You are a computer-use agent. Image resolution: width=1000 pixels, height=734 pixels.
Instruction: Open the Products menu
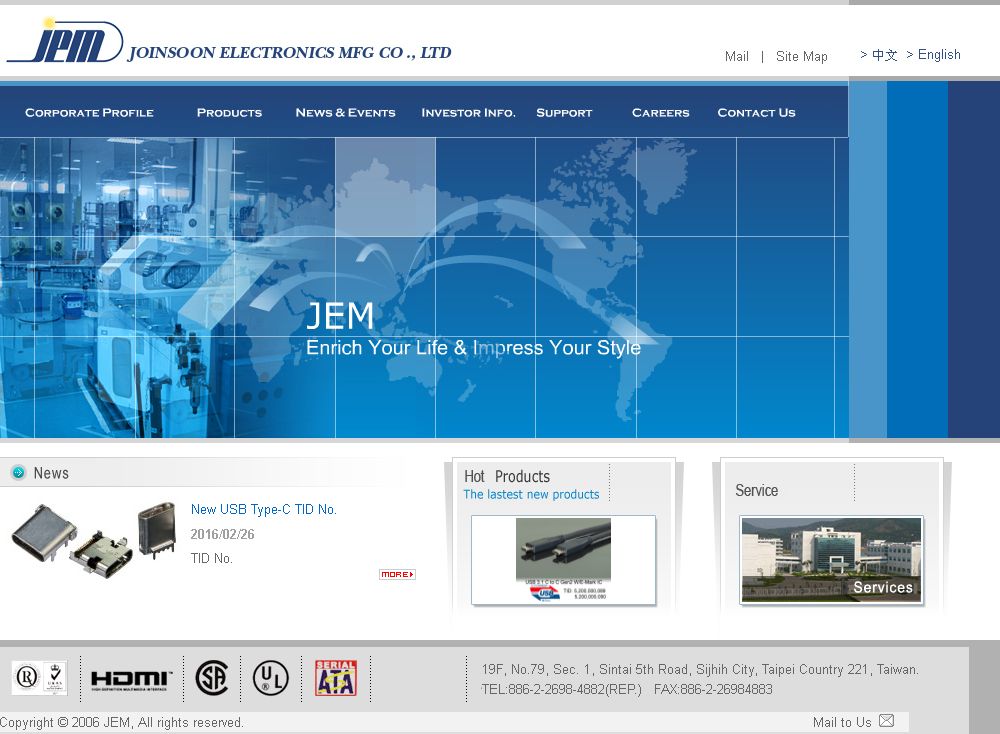(229, 113)
